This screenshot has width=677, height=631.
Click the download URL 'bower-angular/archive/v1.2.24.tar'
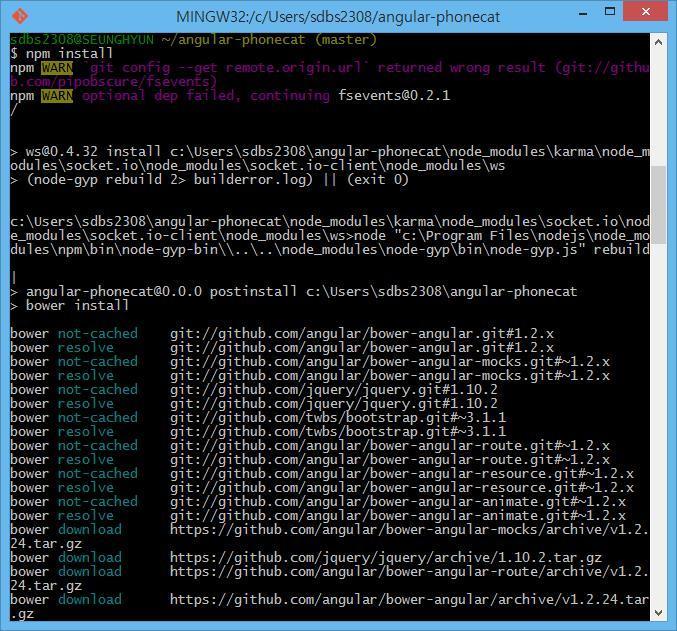(409, 599)
